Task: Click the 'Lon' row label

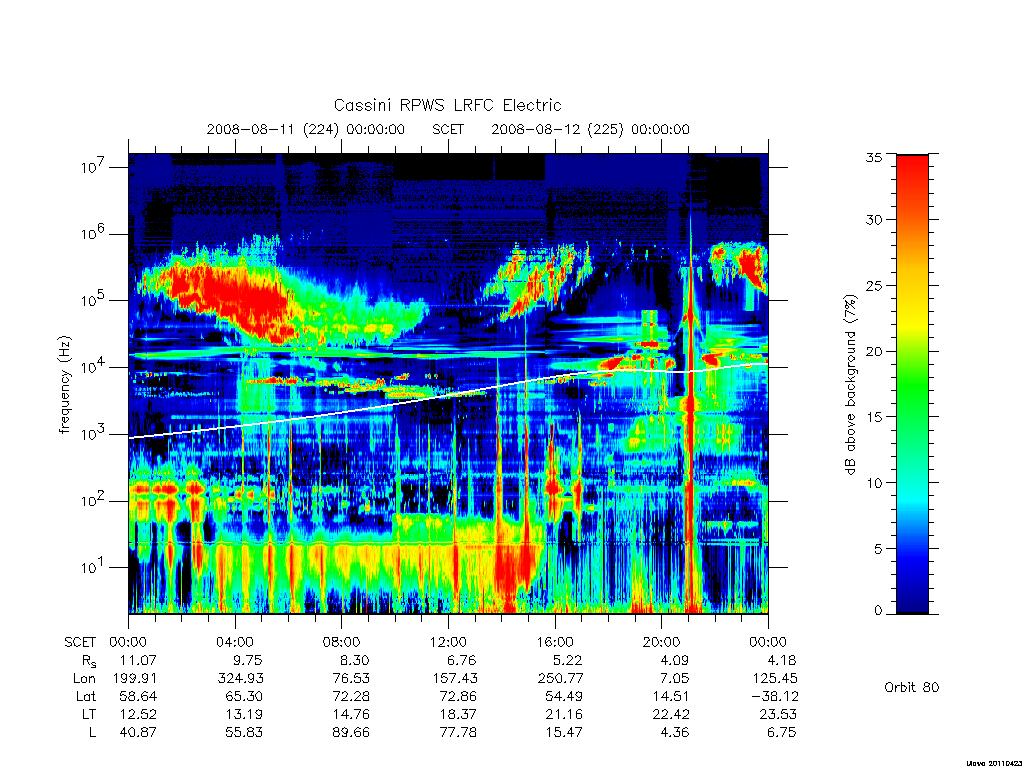Action: tap(84, 679)
